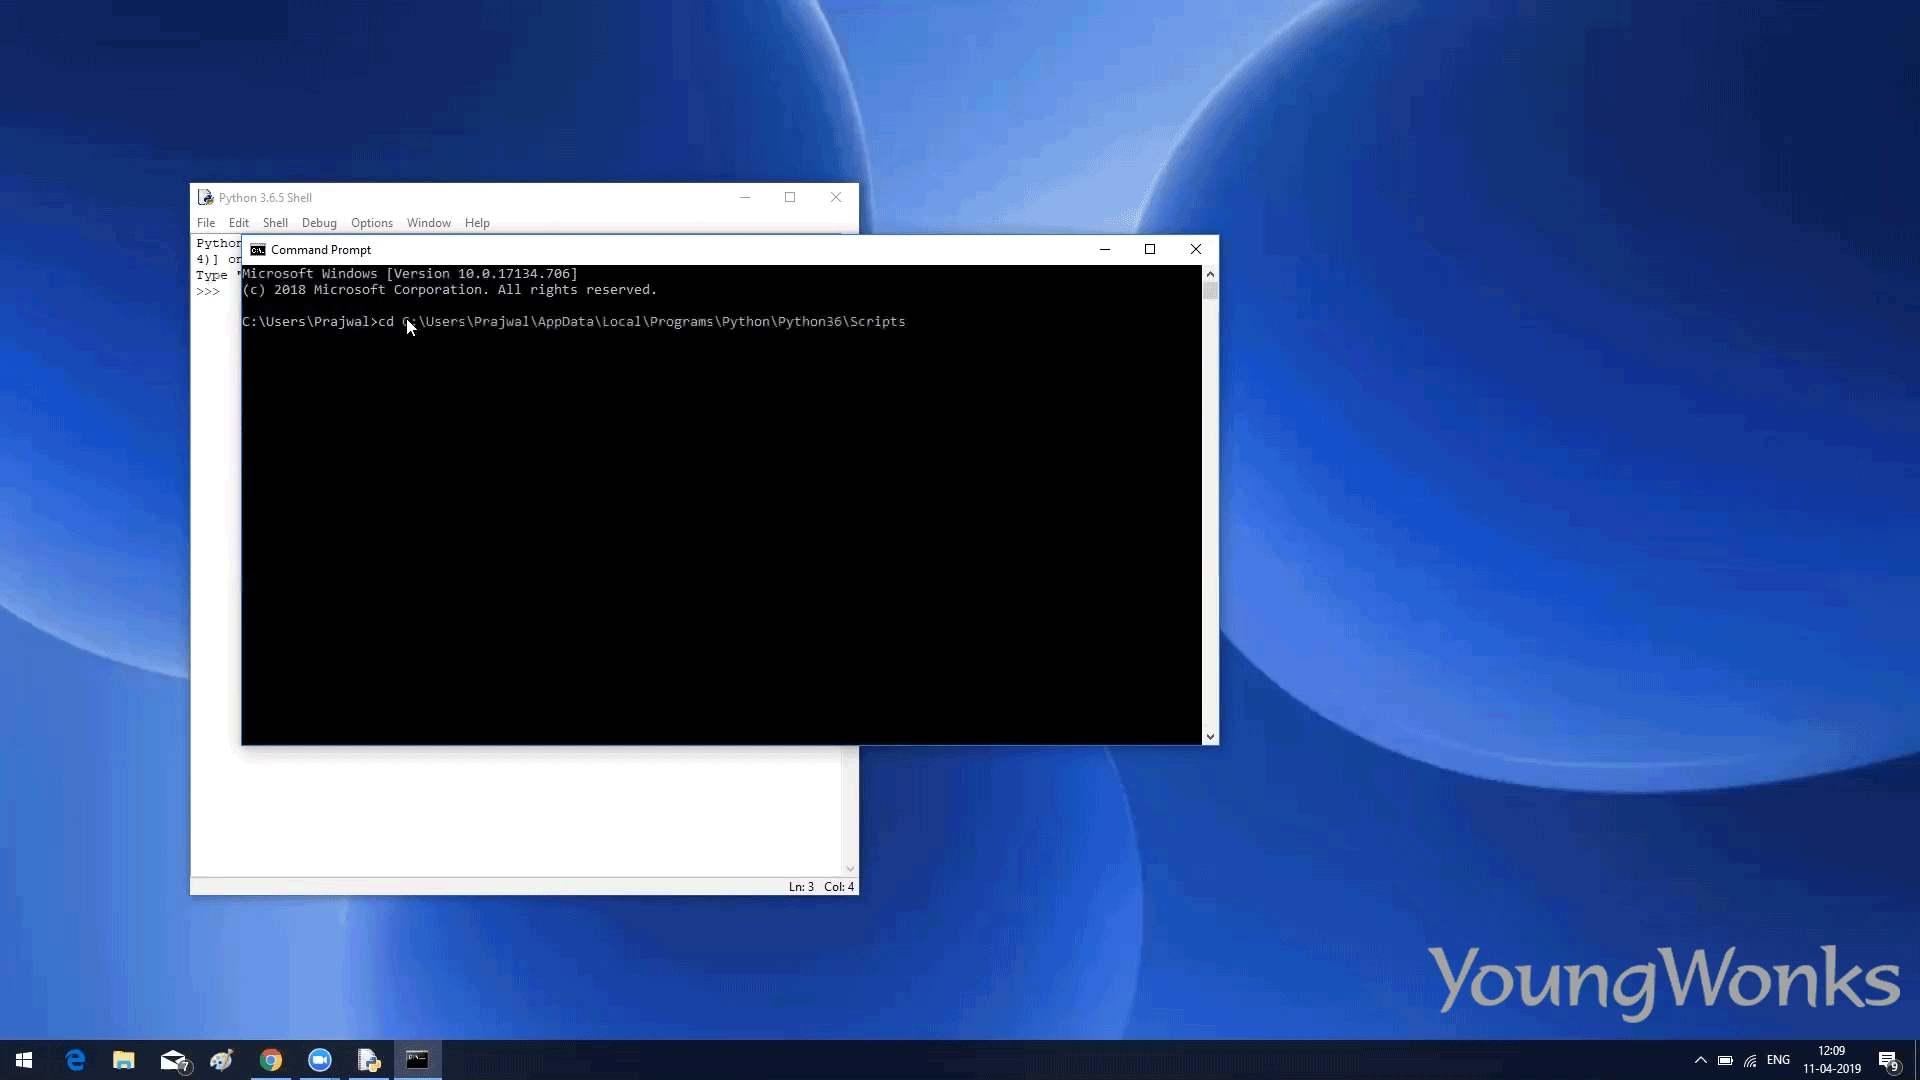
Task: Close the Command Prompt window
Action: tap(1196, 250)
